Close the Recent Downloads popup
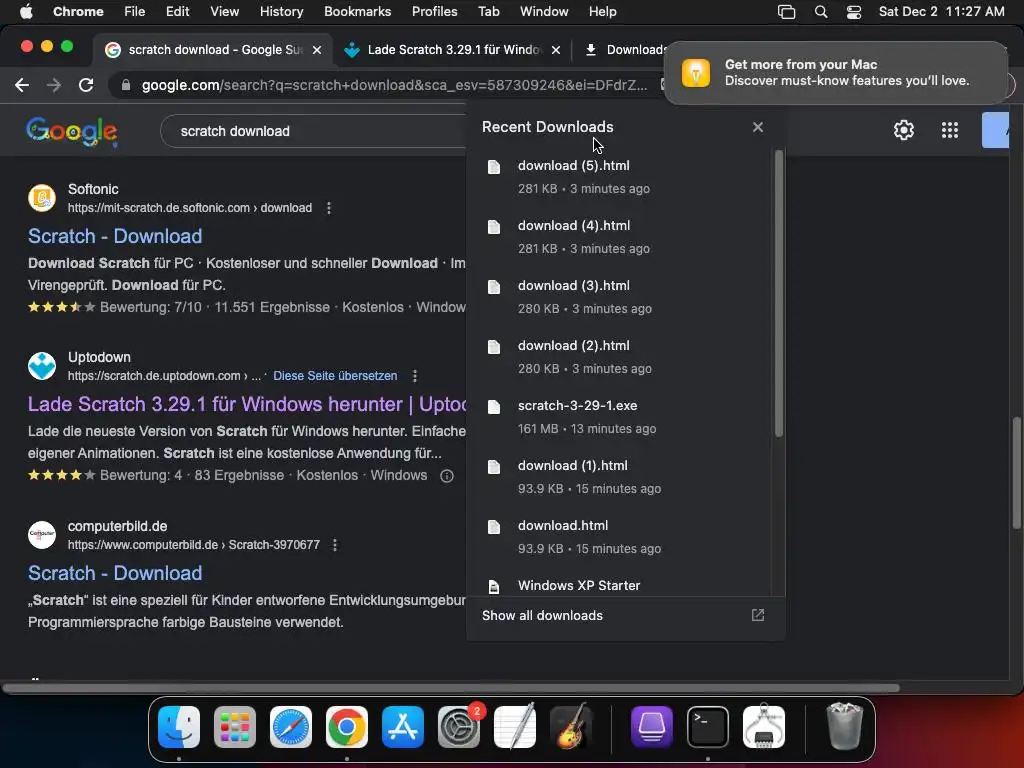 click(x=758, y=127)
